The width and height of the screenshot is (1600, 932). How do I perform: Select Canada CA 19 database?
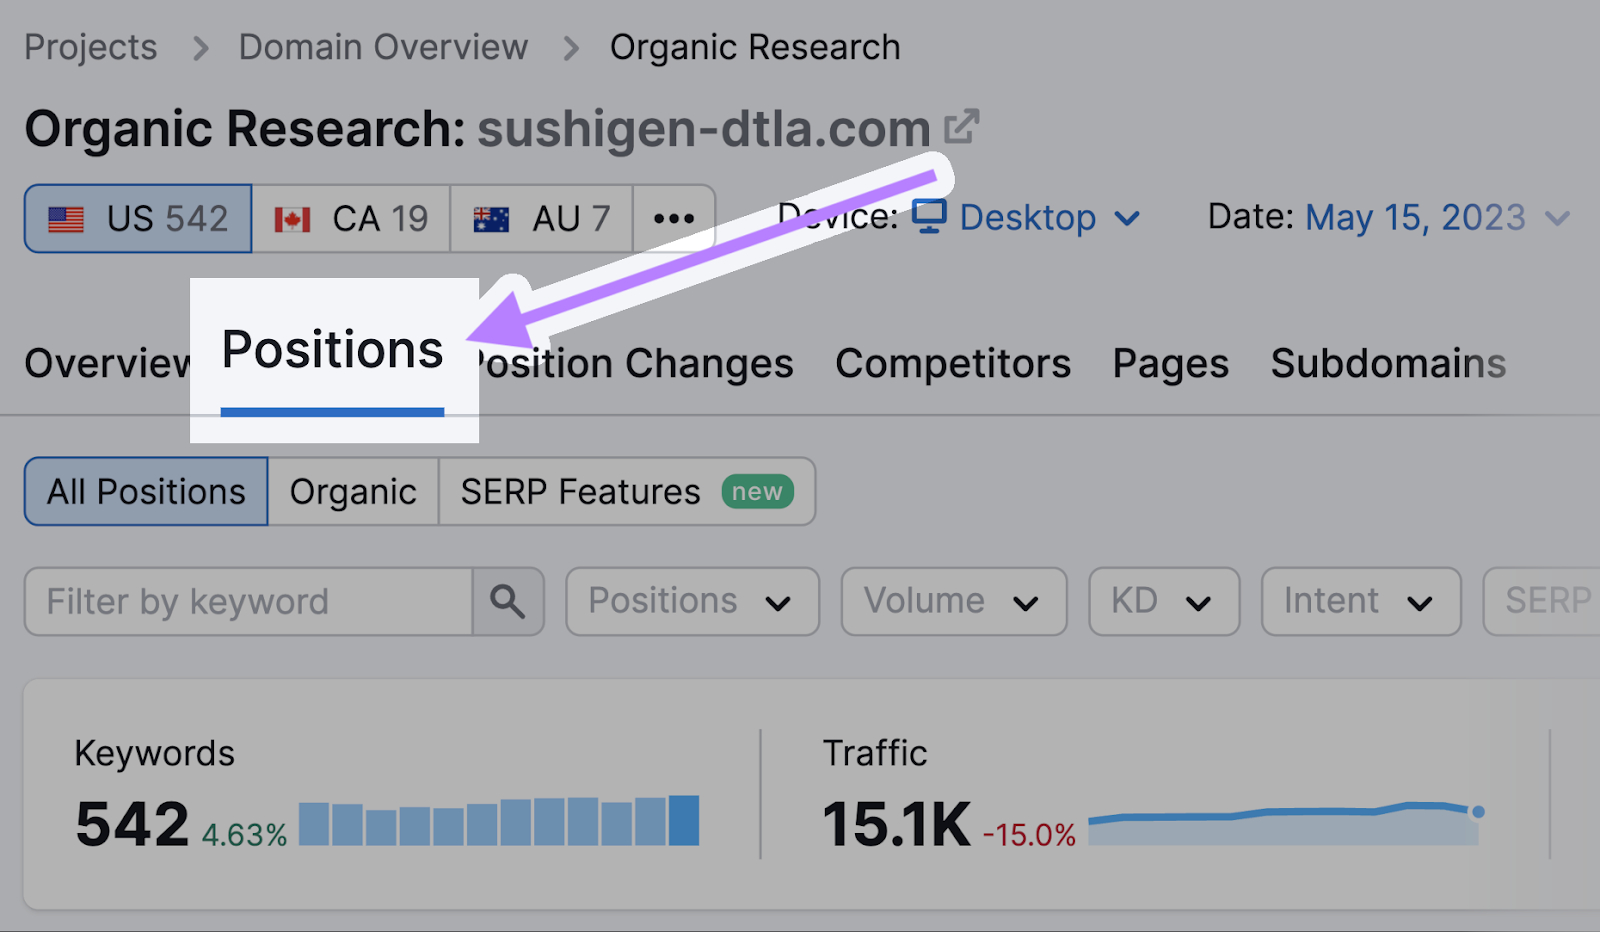pyautogui.click(x=351, y=218)
